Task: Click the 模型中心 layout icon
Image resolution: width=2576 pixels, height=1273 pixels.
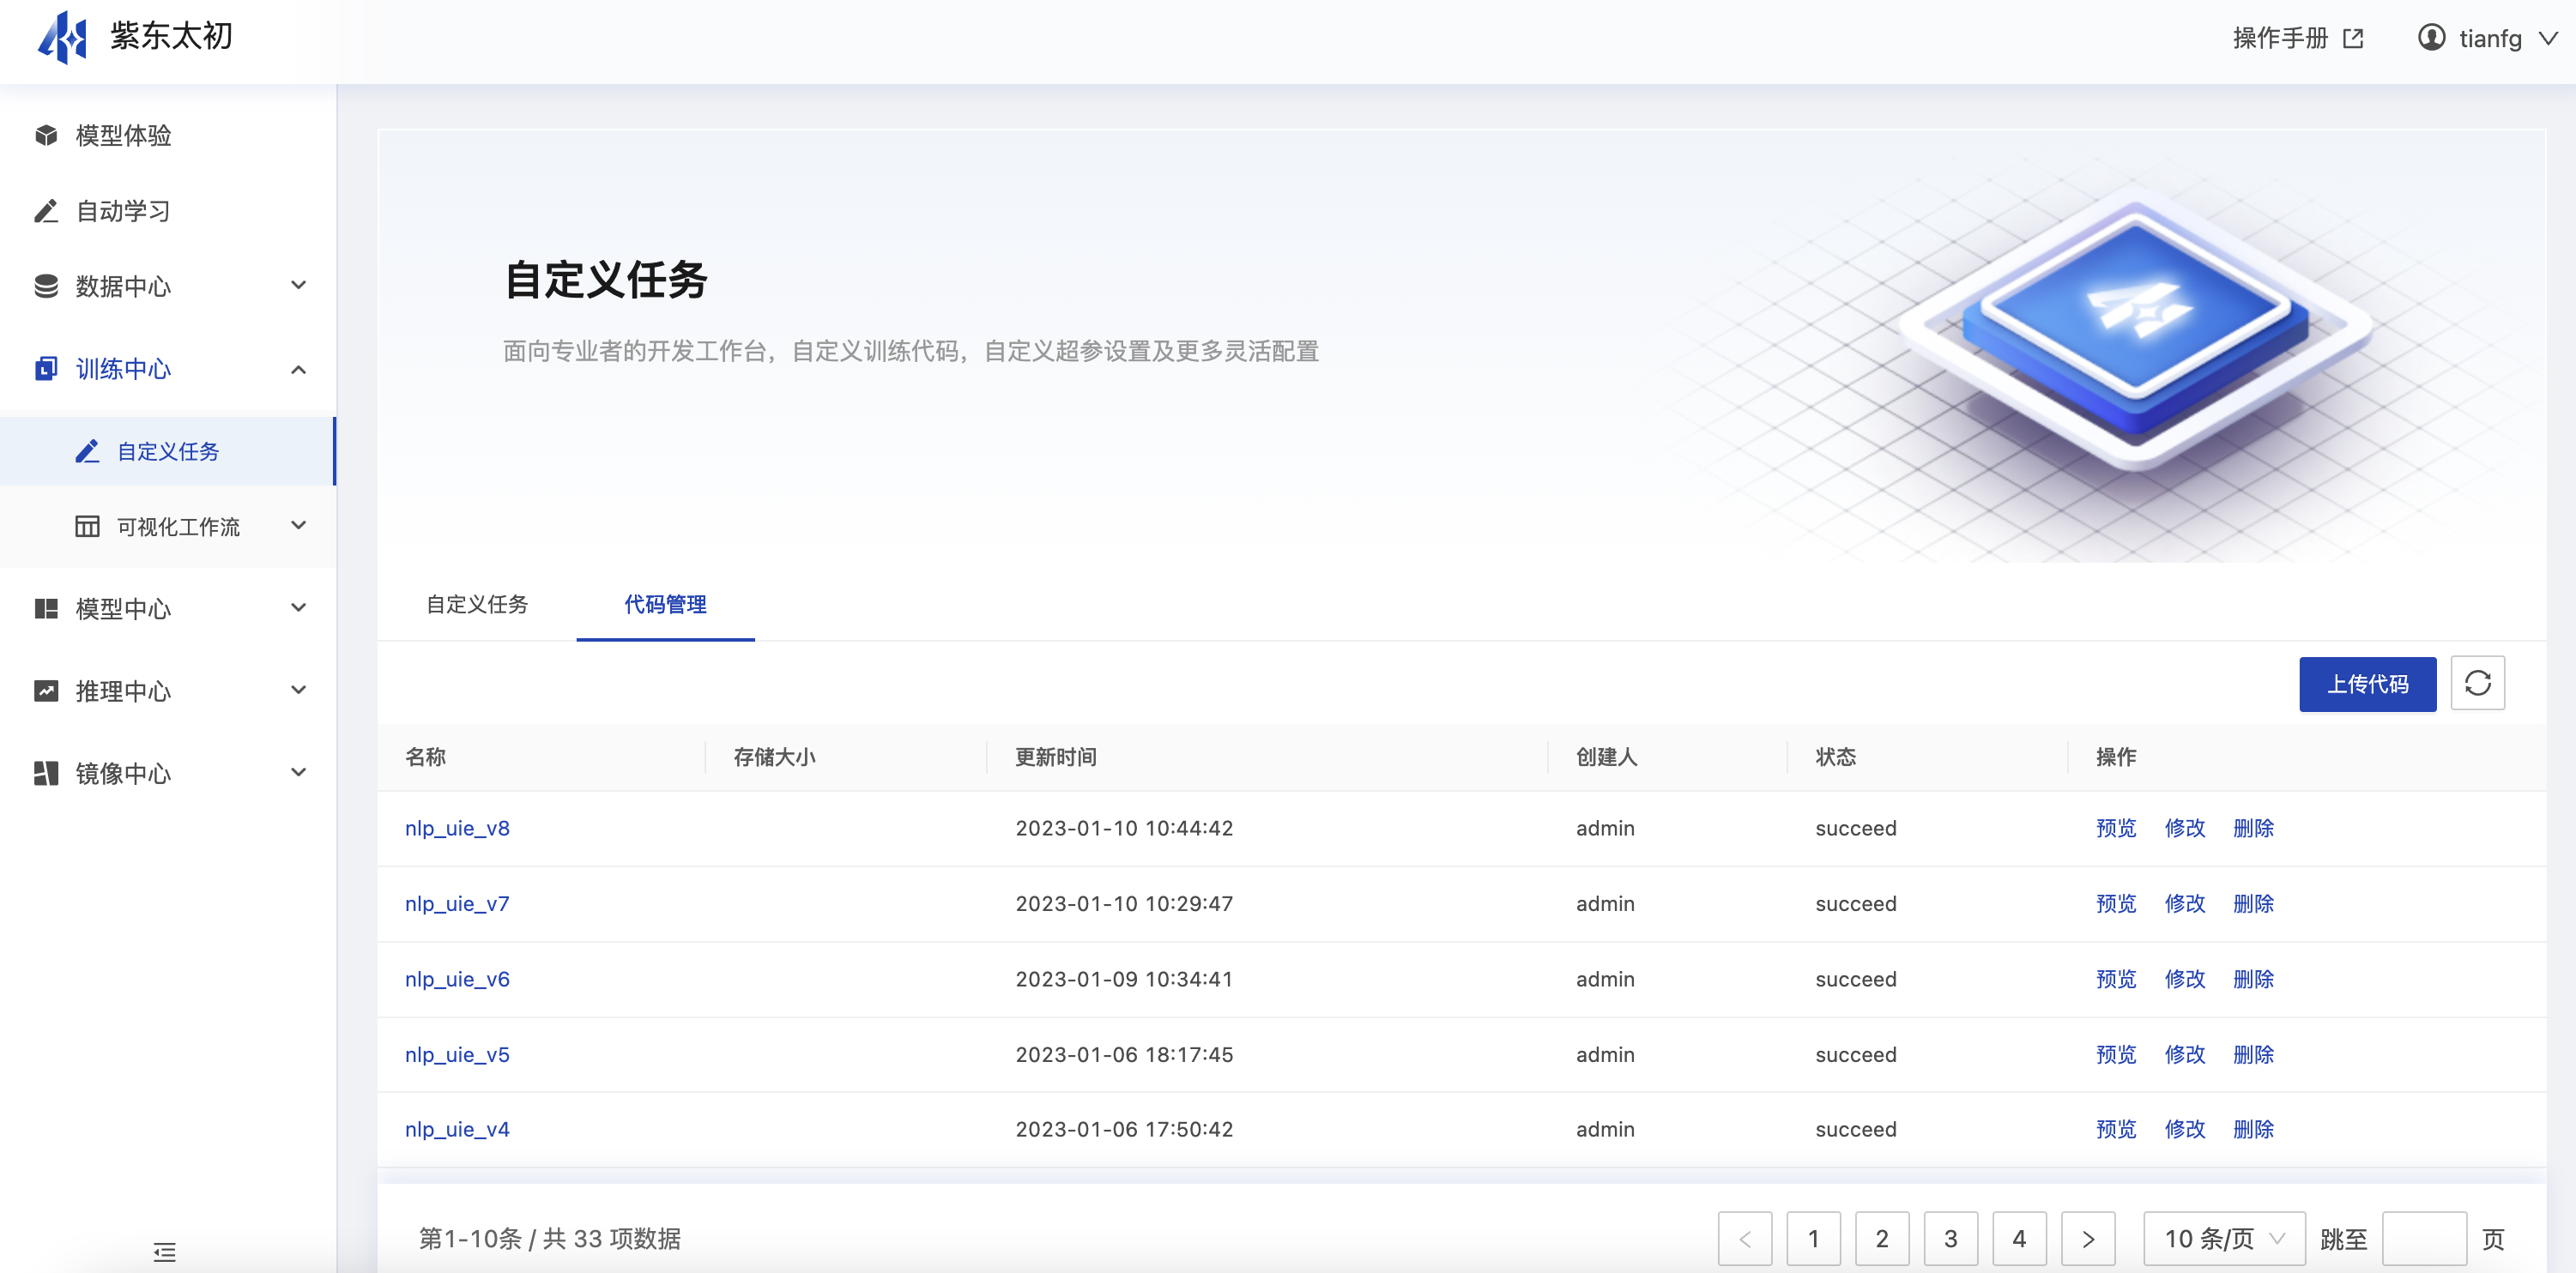Action: point(46,609)
